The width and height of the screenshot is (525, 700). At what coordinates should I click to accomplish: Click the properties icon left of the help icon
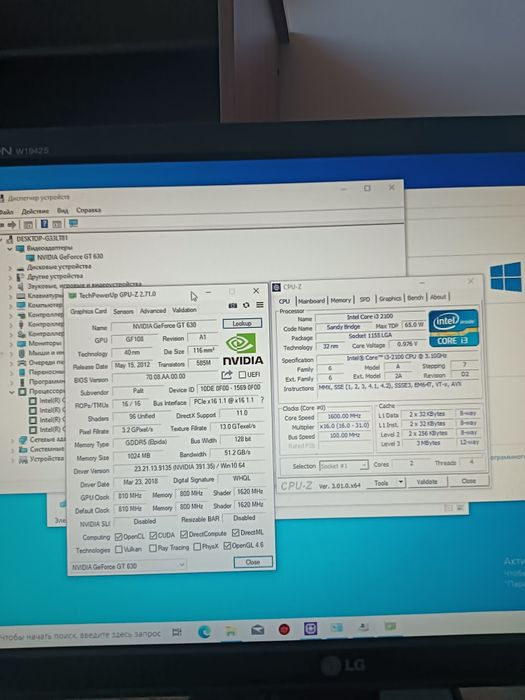[x=28, y=225]
